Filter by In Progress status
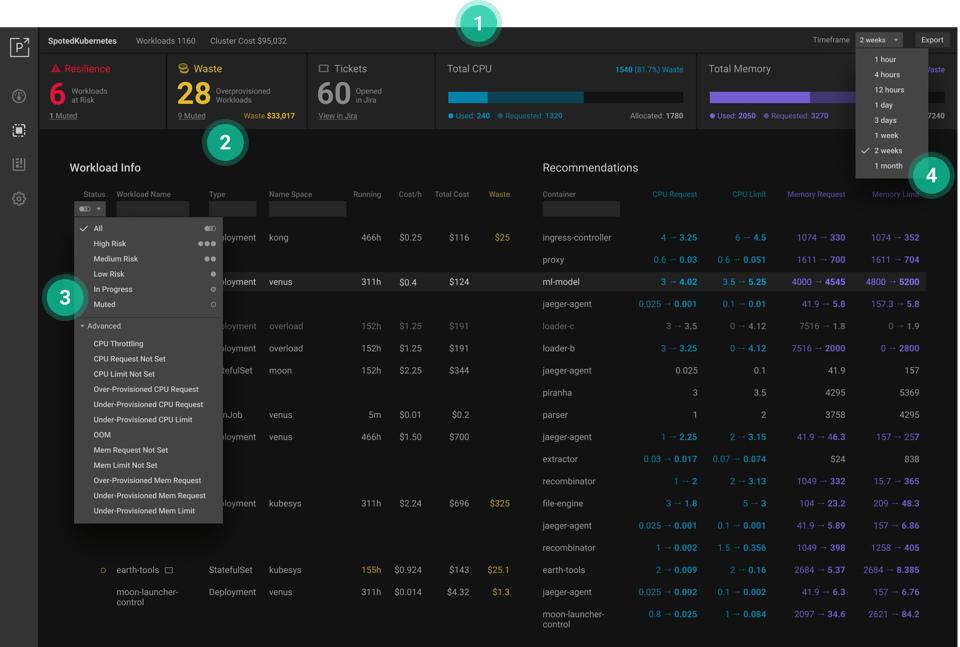 (x=148, y=290)
